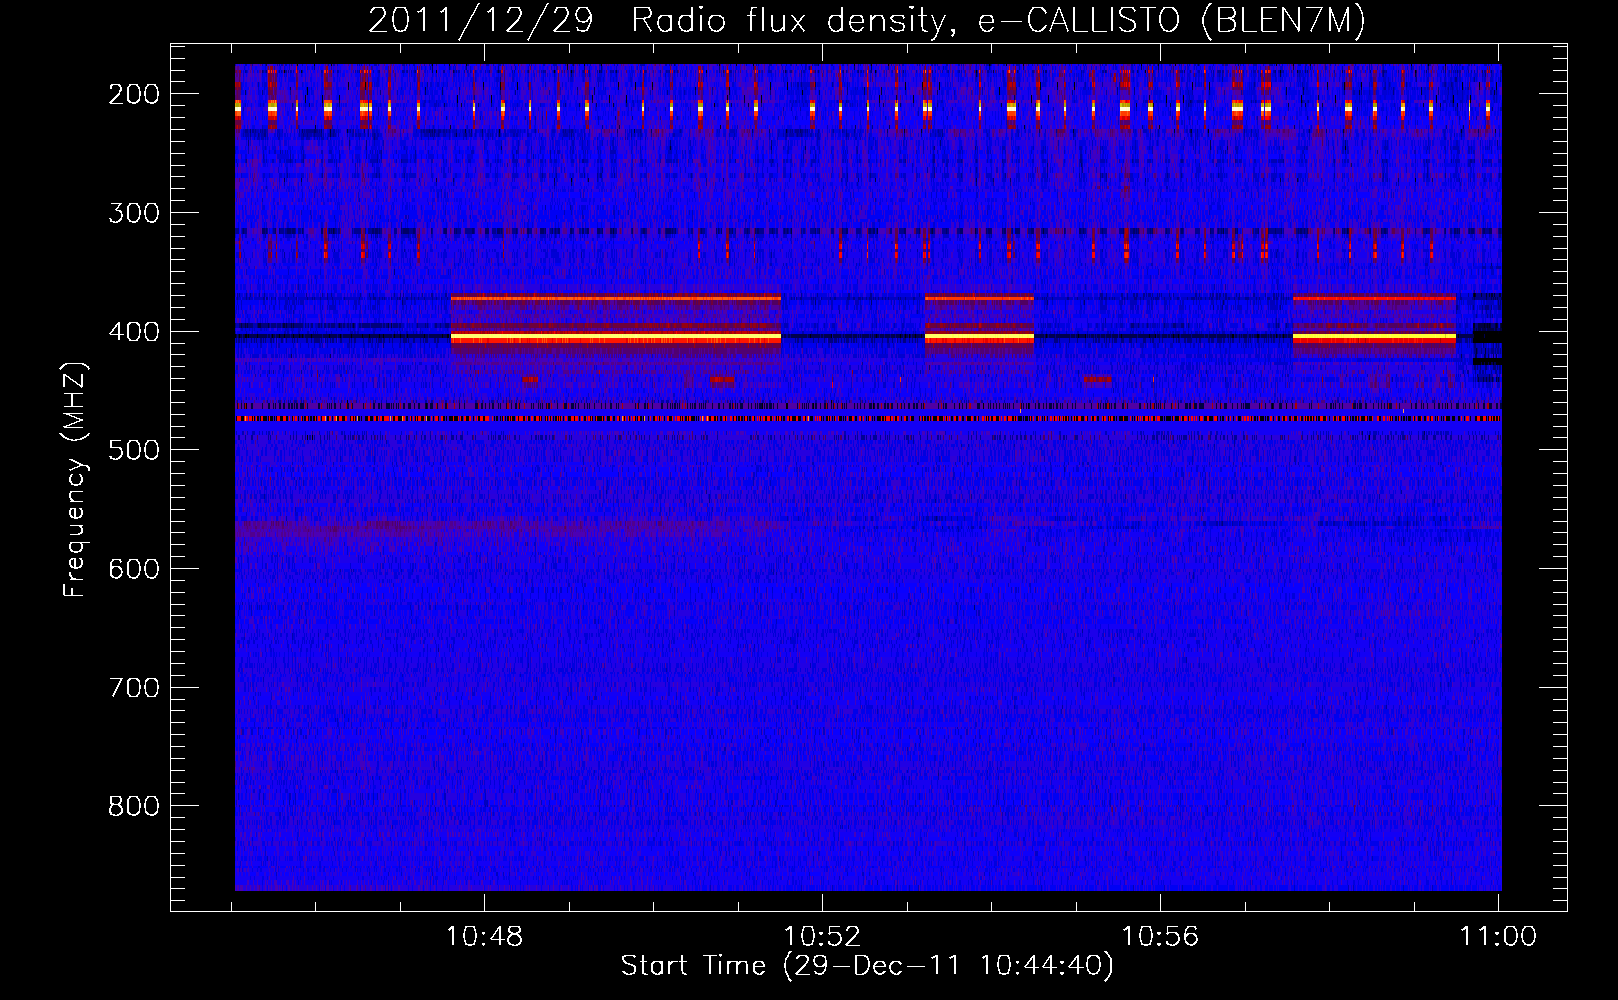Click the 'Start Time (29-Dec-11 10:44:40)' label

click(x=867, y=966)
